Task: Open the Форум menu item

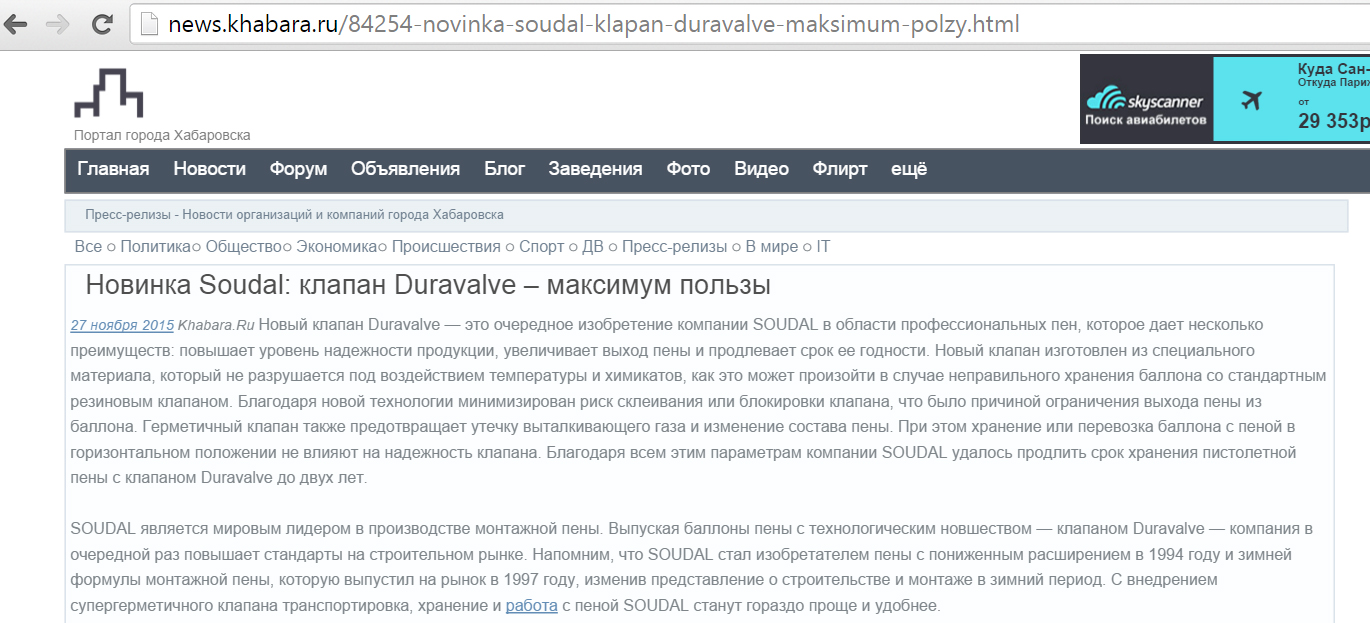Action: [x=298, y=169]
